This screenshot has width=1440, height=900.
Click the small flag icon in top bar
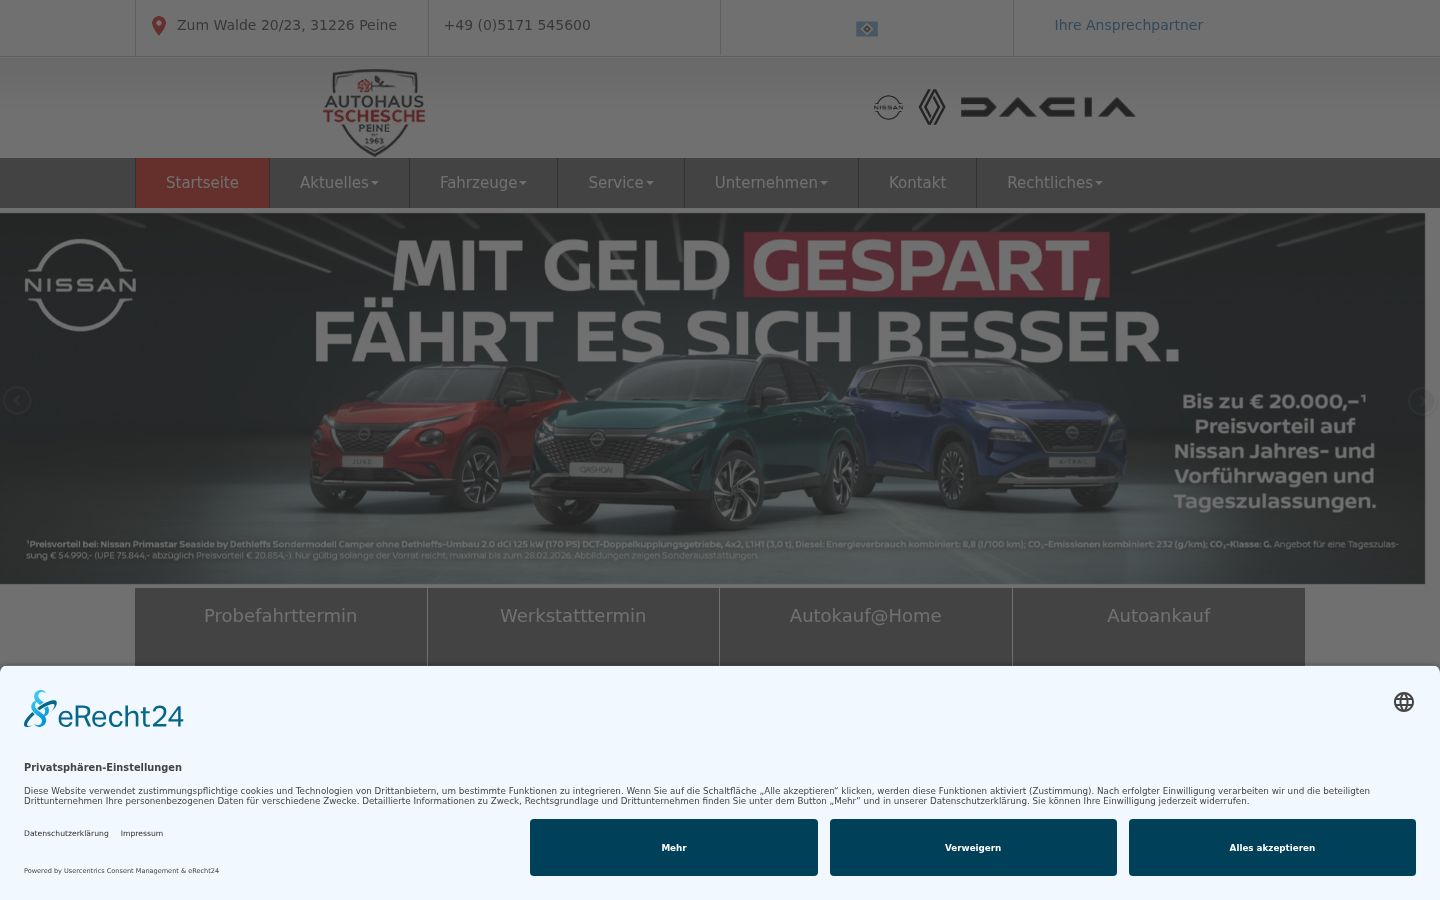867,29
